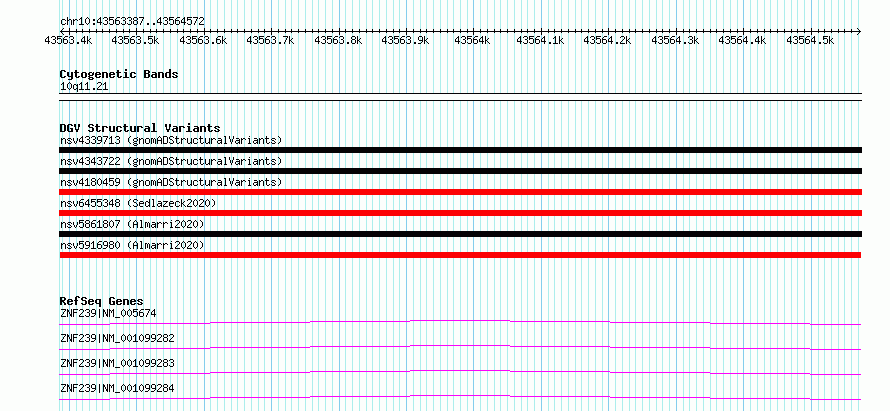Viewport: 890px width, 411px height.
Task: Select the 43564.3k ruler tick label
Action: click(x=675, y=40)
